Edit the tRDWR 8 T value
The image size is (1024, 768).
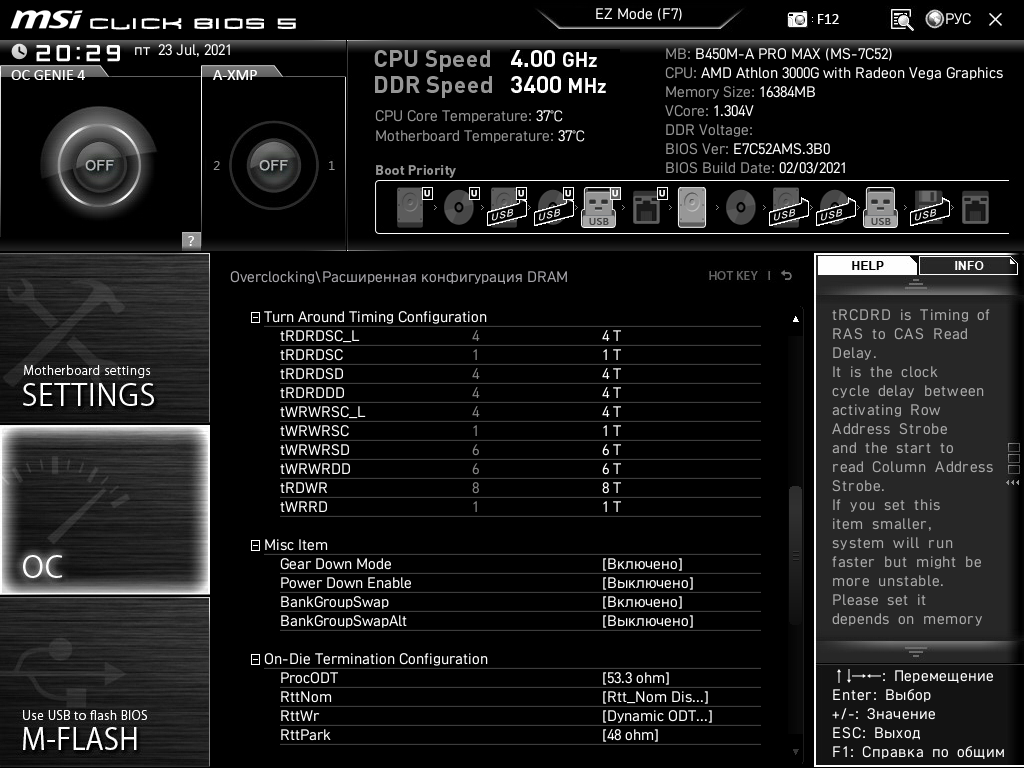point(611,488)
